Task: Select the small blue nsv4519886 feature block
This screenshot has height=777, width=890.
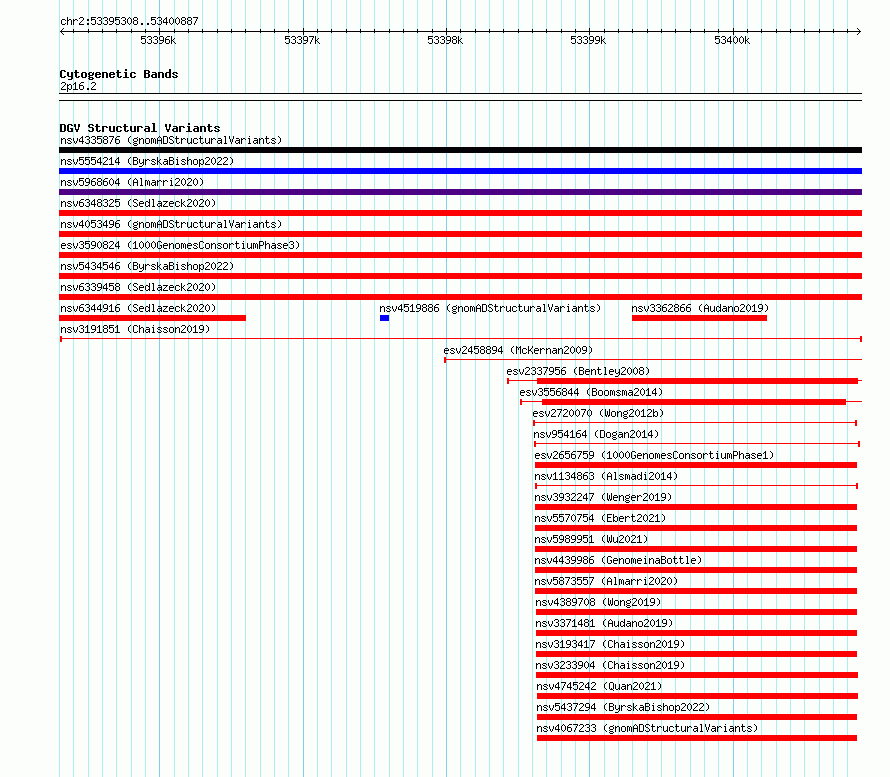Action: (384, 318)
